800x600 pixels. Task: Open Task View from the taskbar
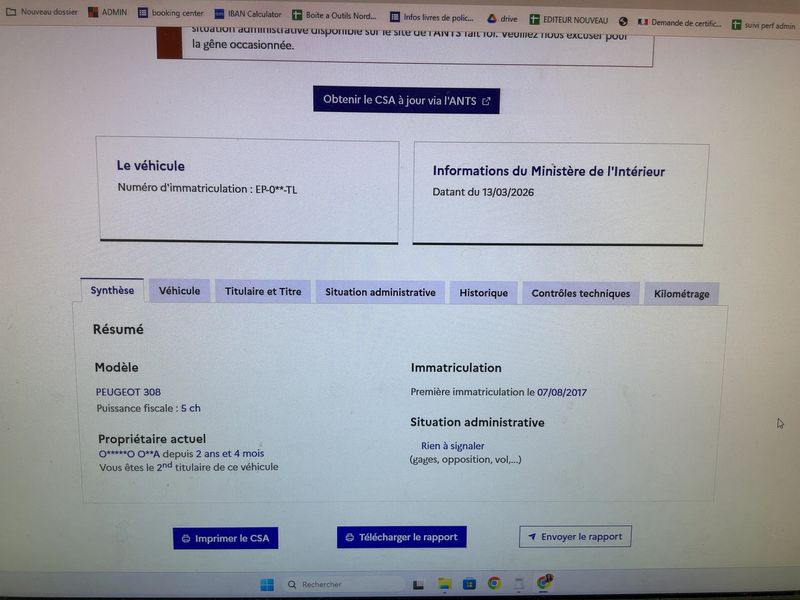pyautogui.click(x=418, y=585)
